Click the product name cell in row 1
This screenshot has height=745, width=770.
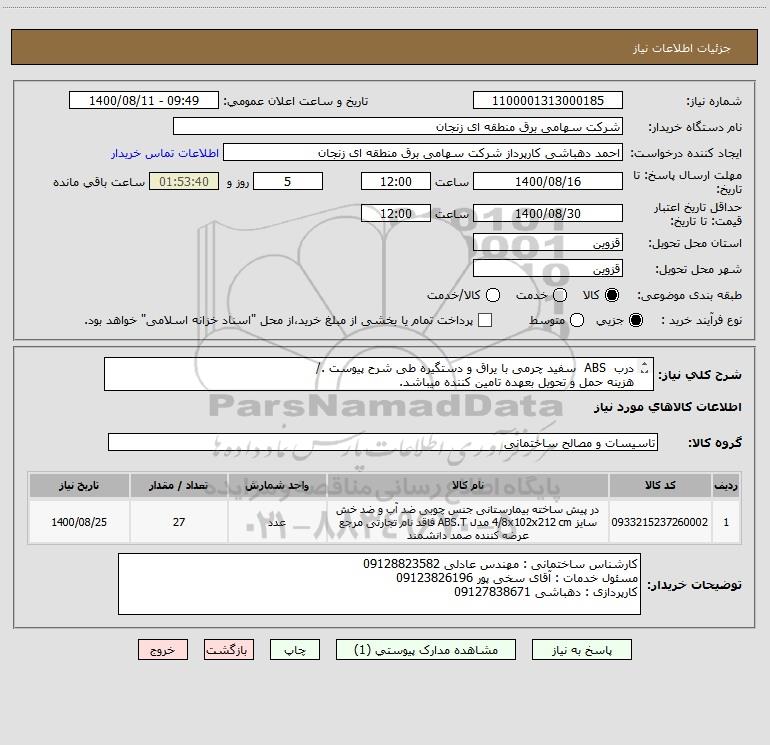pyautogui.click(x=468, y=522)
